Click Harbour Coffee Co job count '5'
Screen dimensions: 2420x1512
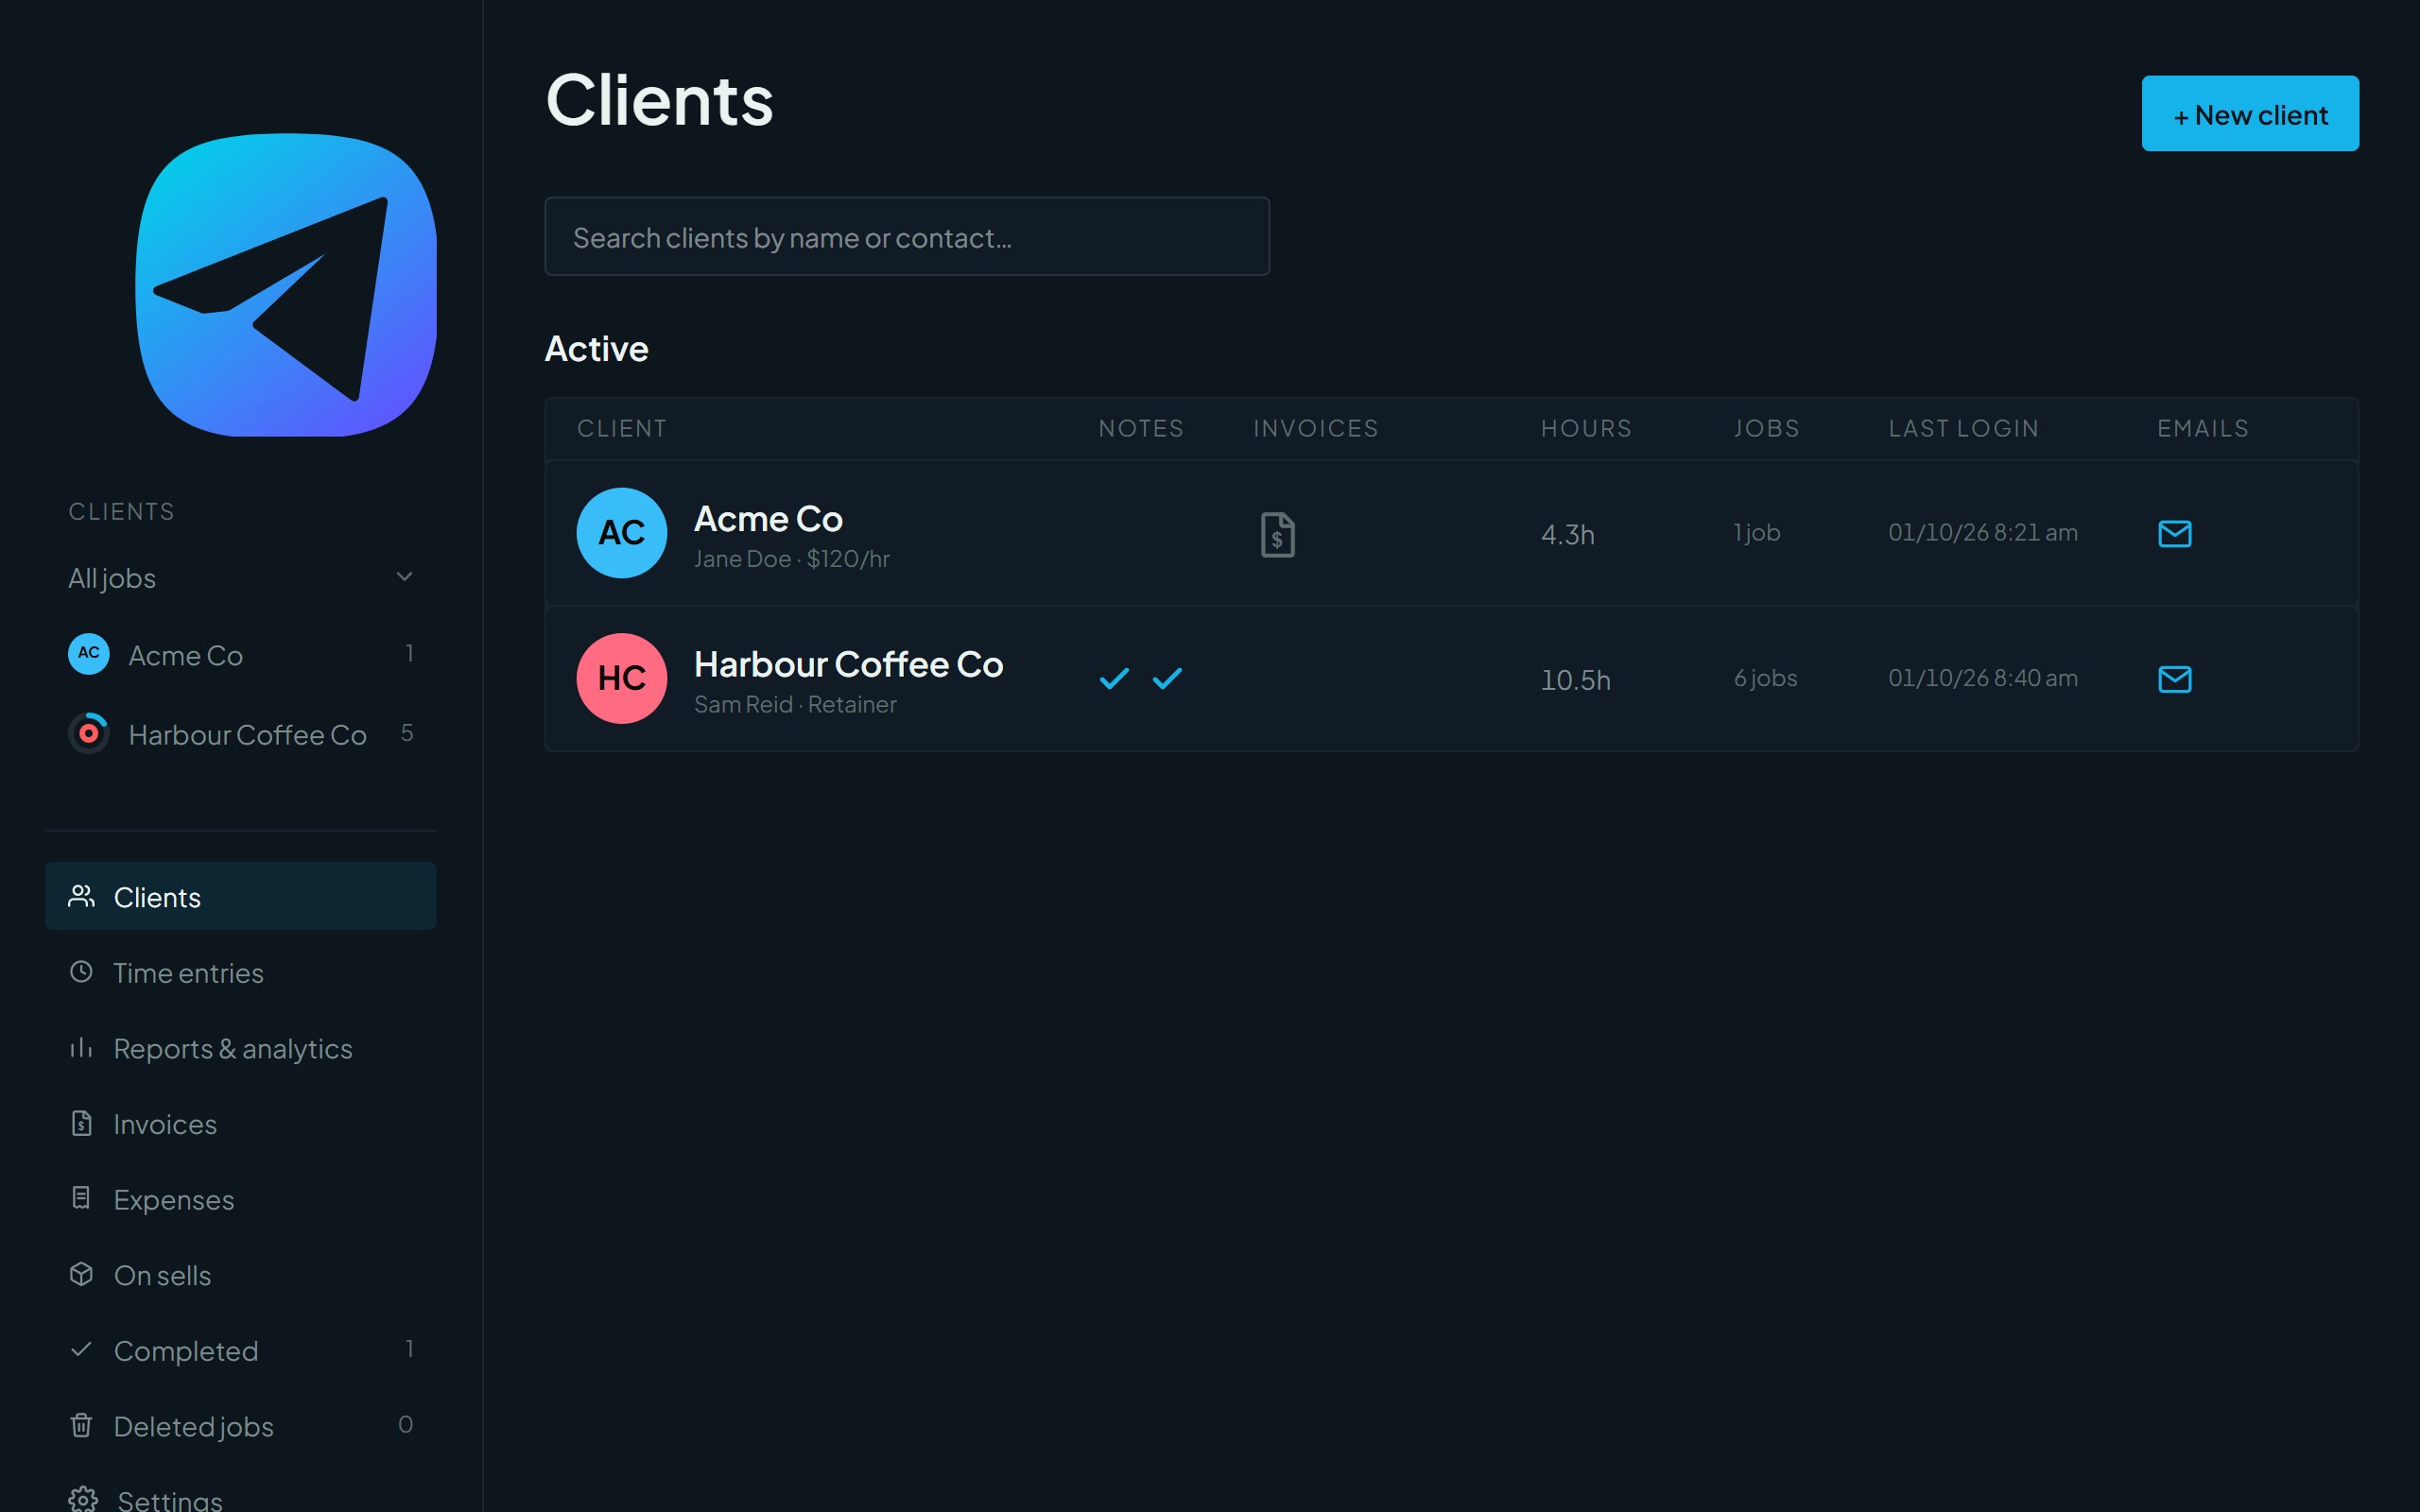pyautogui.click(x=406, y=732)
